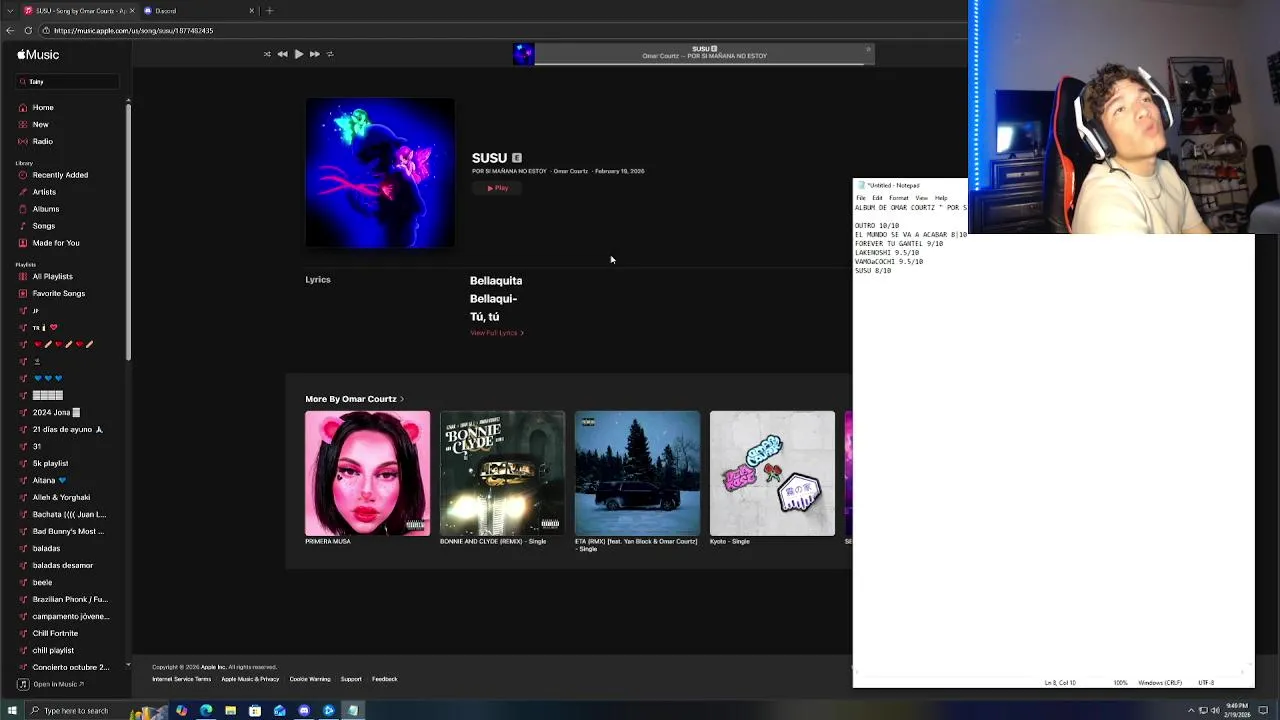
Task: Go to the previous track
Action: pos(282,54)
